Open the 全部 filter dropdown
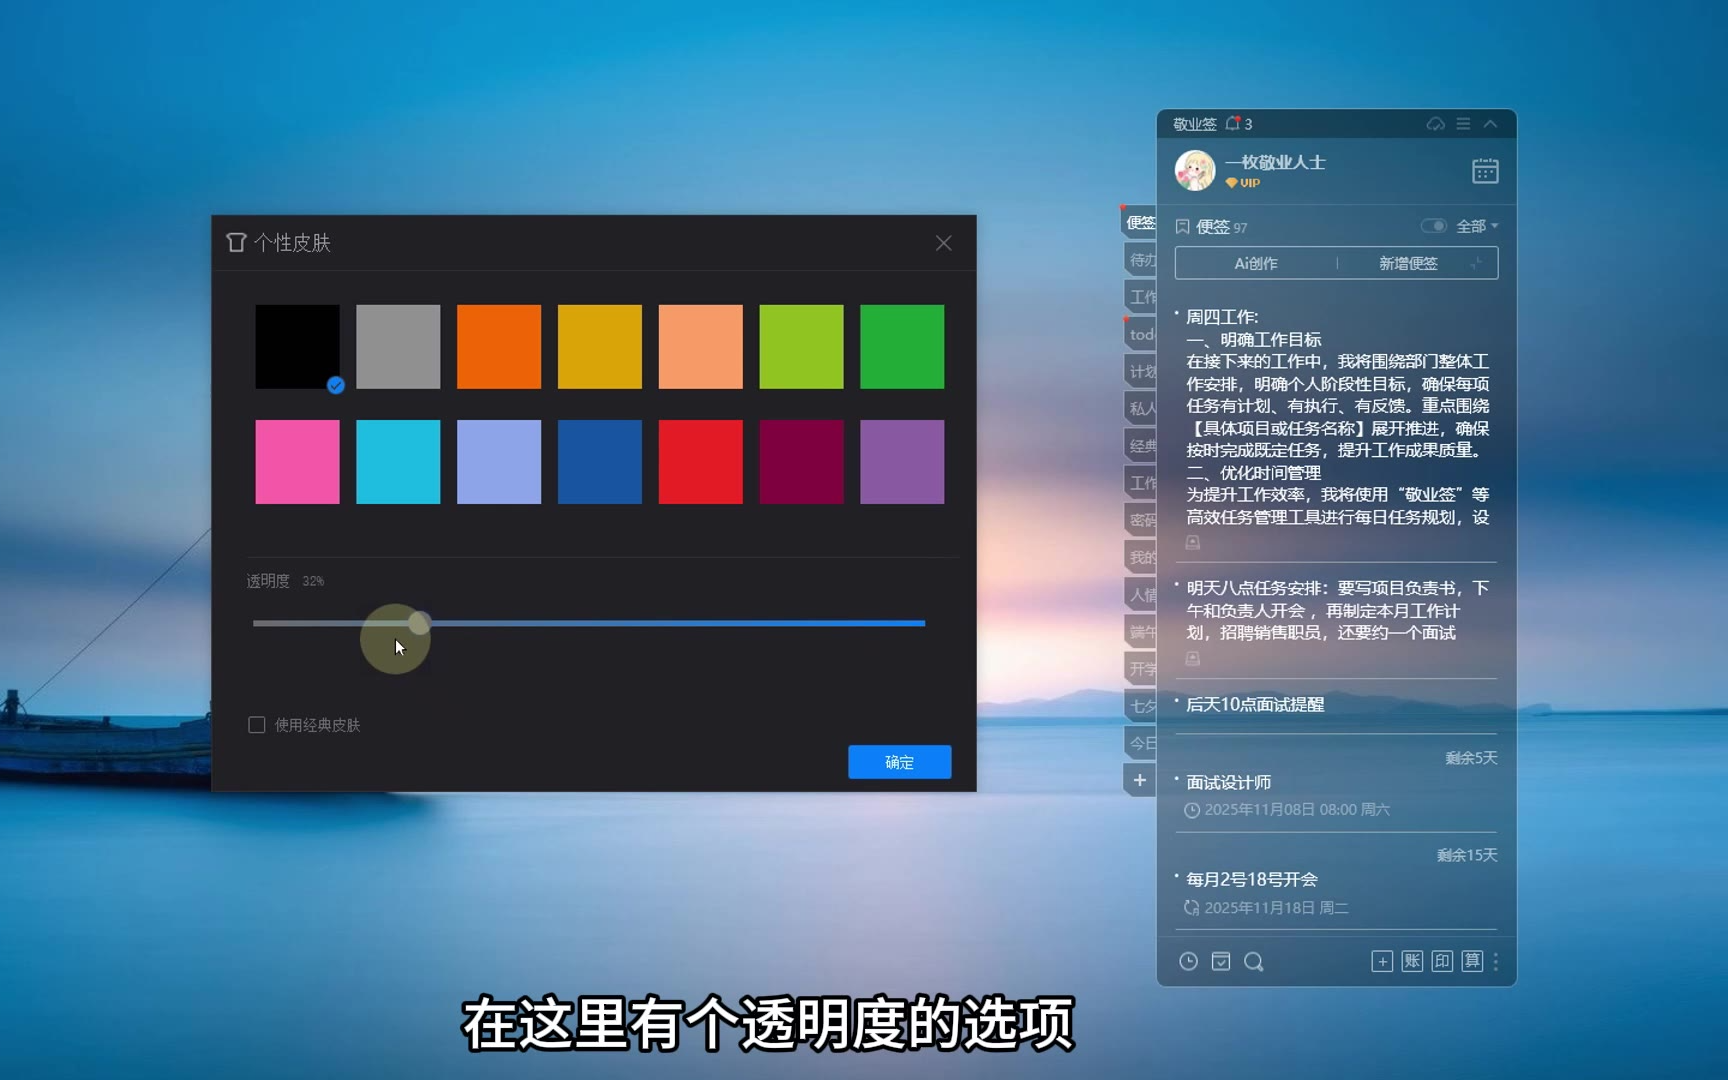This screenshot has width=1728, height=1080. click(x=1477, y=226)
